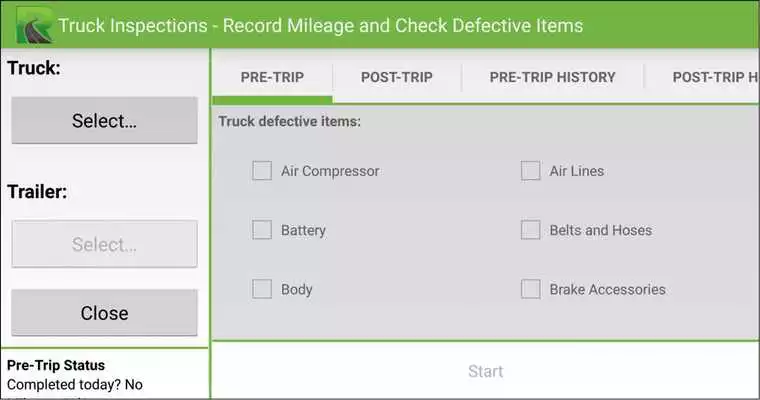Tick the Air Lines checkbox
This screenshot has height=400, width=760.
click(530, 171)
